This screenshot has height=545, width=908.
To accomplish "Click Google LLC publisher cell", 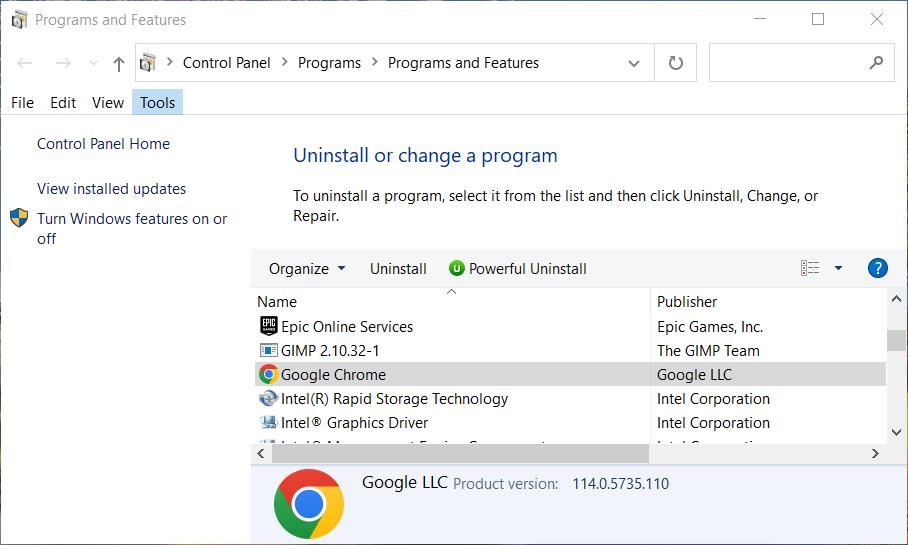I will [x=694, y=375].
